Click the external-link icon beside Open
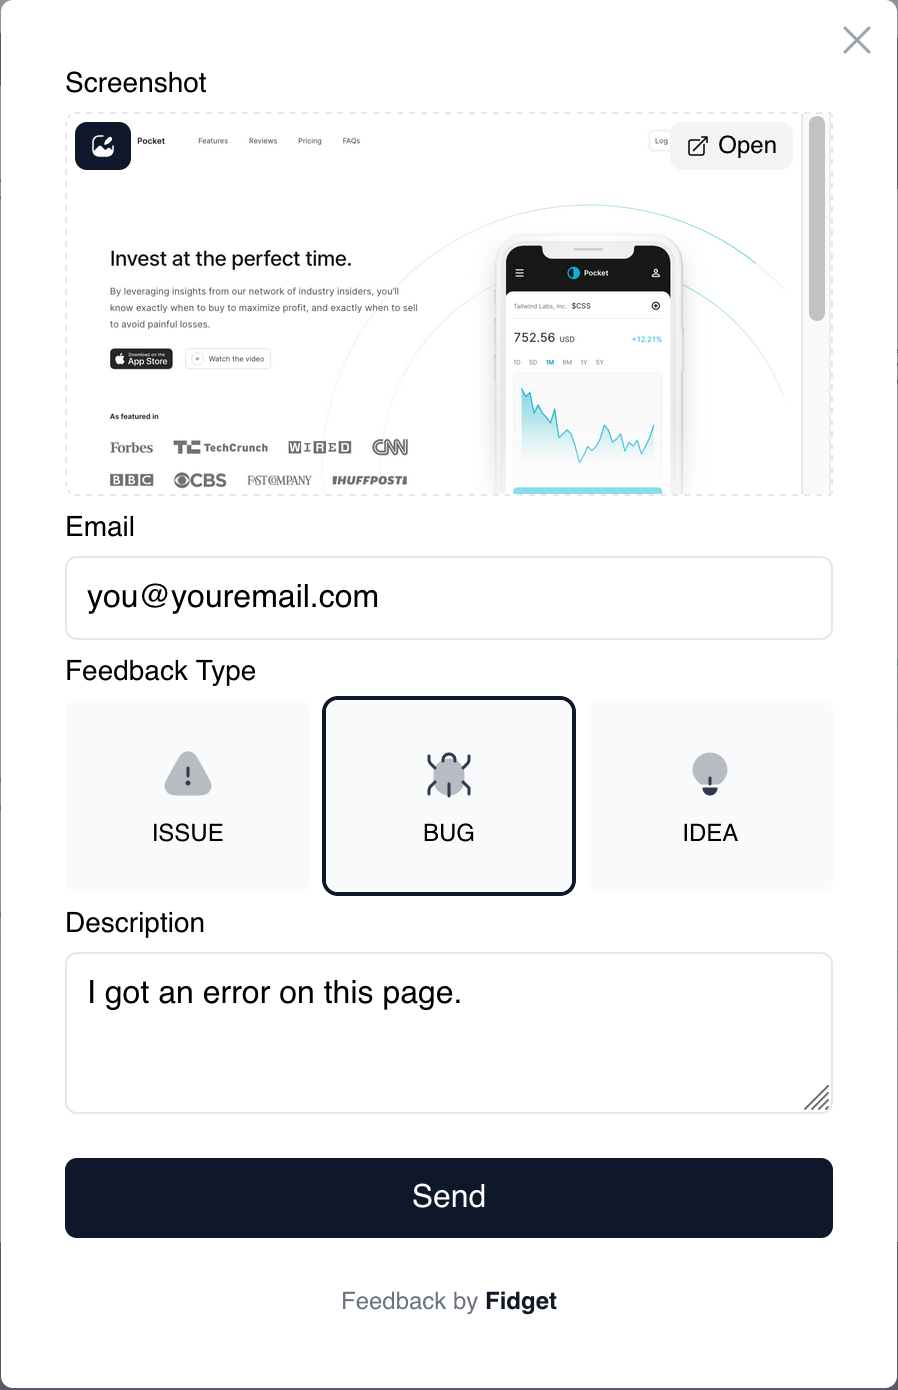The height and width of the screenshot is (1390, 898). click(x=698, y=146)
